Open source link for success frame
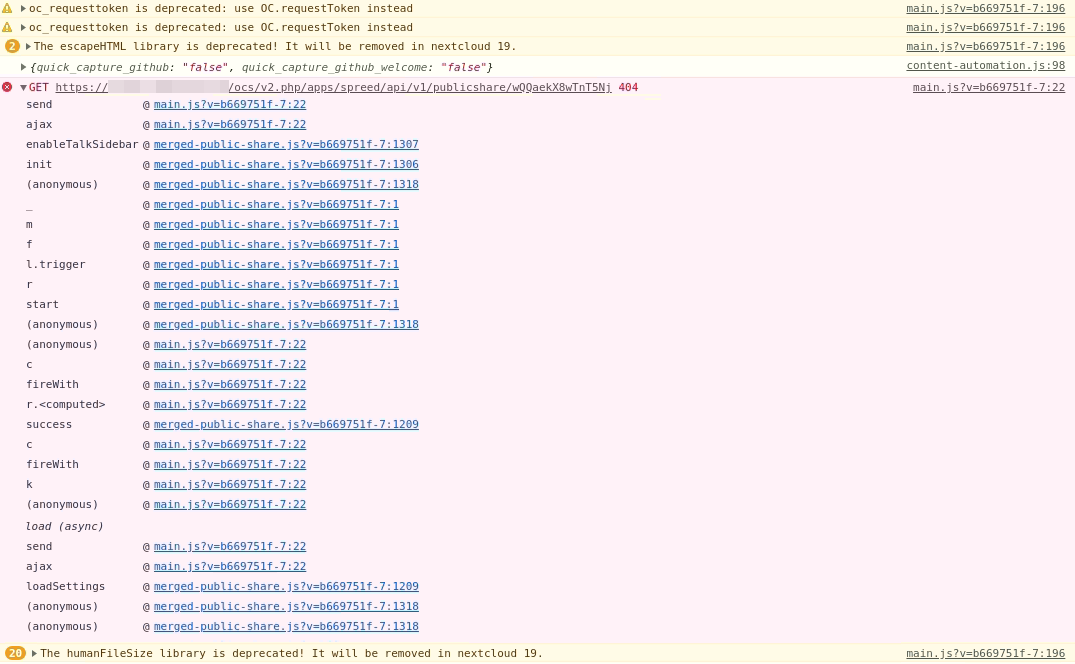The image size is (1075, 664). [286, 424]
